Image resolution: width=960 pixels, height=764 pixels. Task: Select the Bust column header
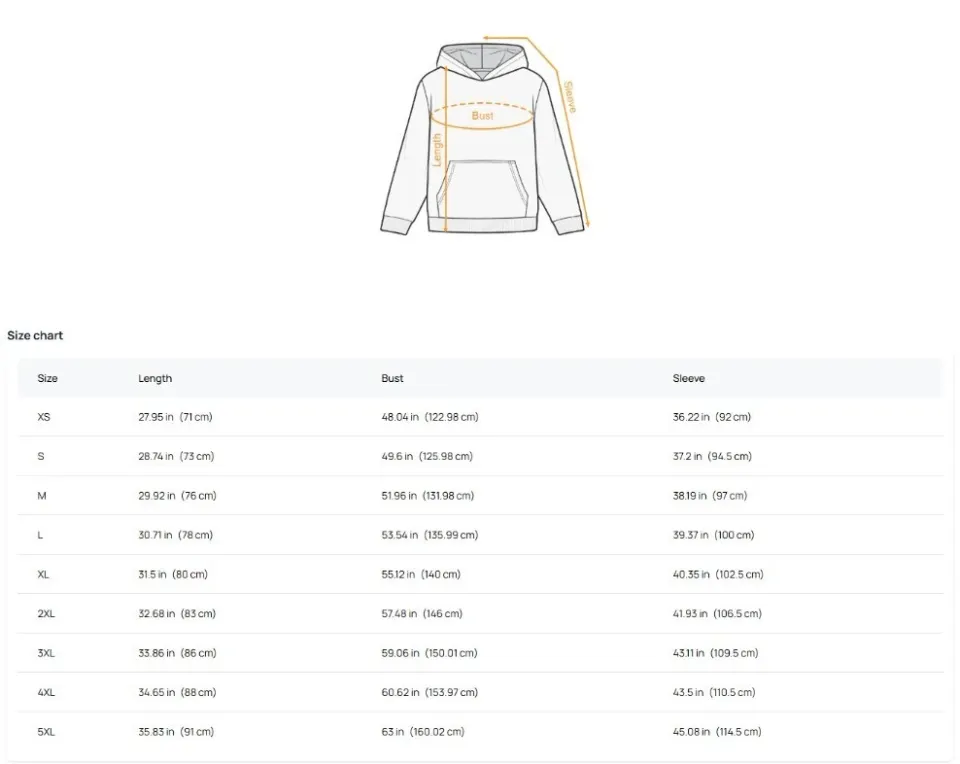tap(392, 379)
